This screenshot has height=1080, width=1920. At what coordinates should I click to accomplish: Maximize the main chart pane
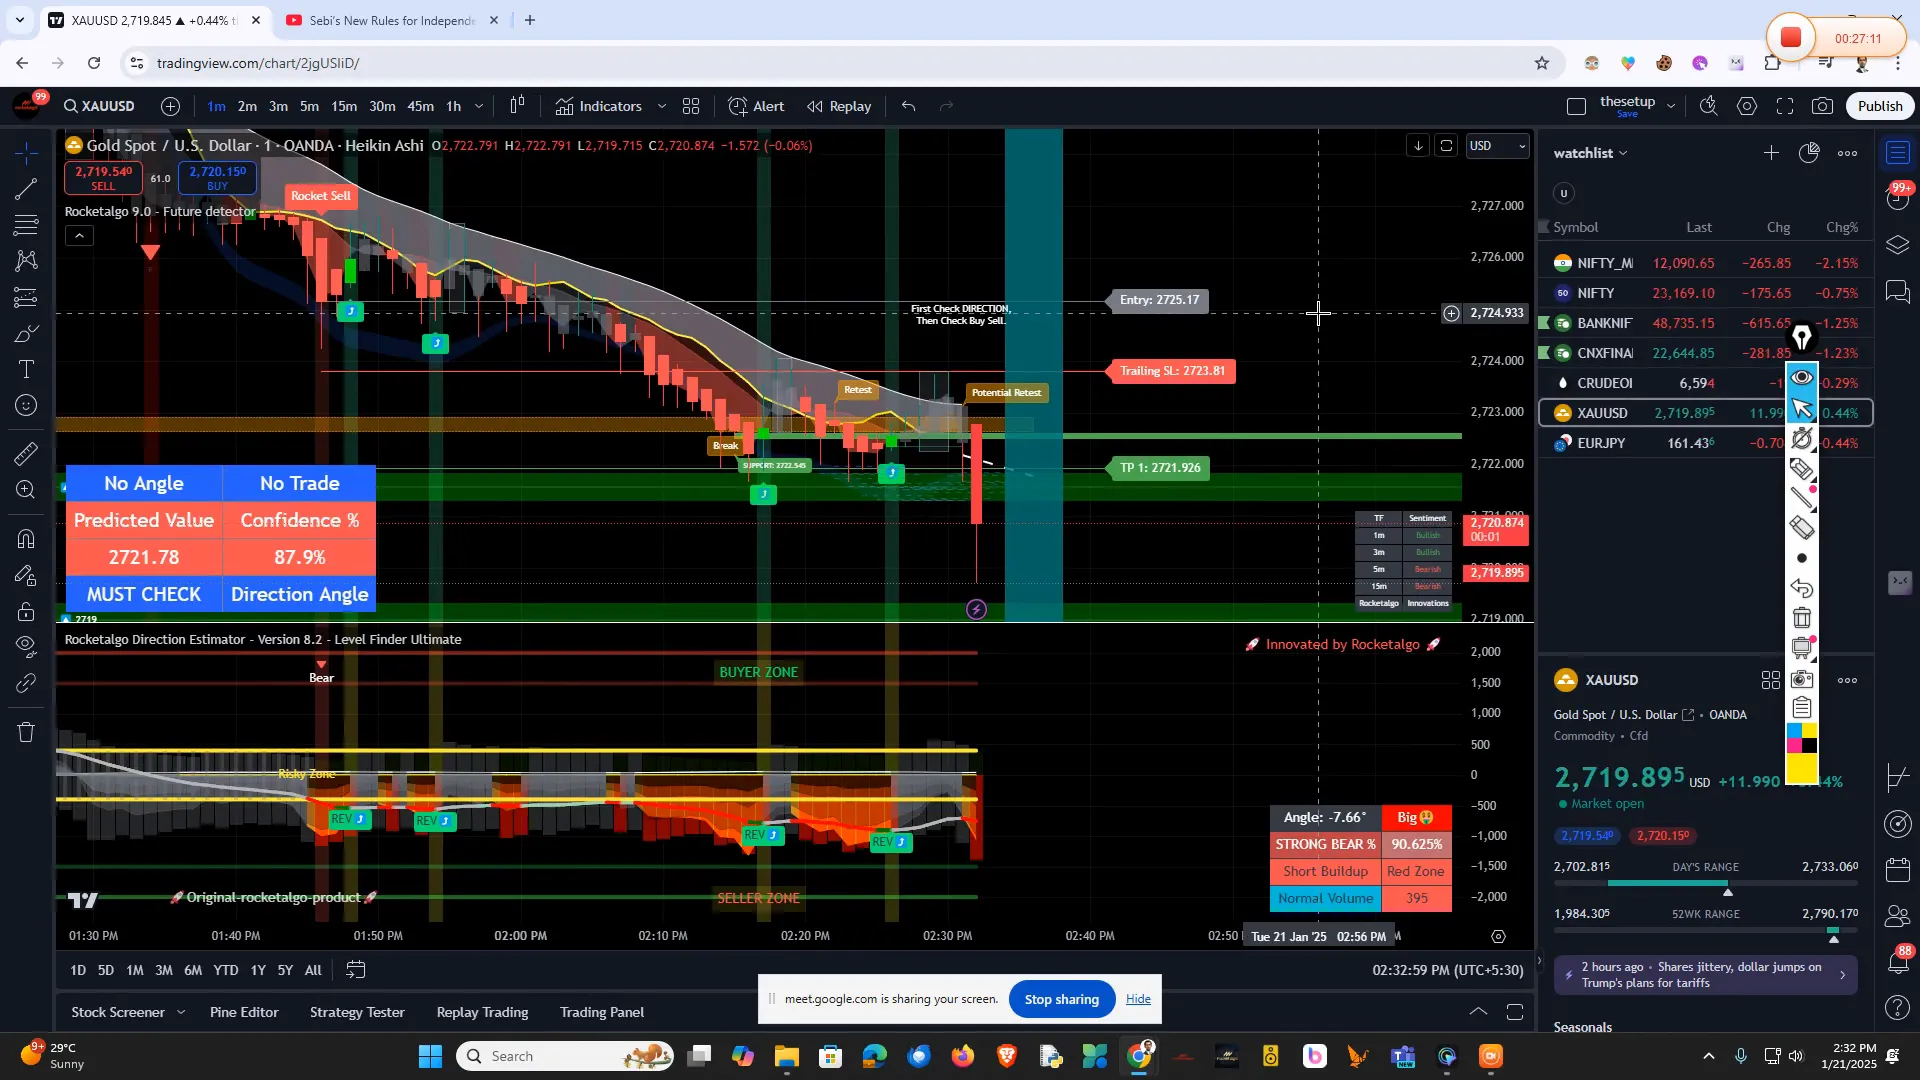[x=1447, y=146]
